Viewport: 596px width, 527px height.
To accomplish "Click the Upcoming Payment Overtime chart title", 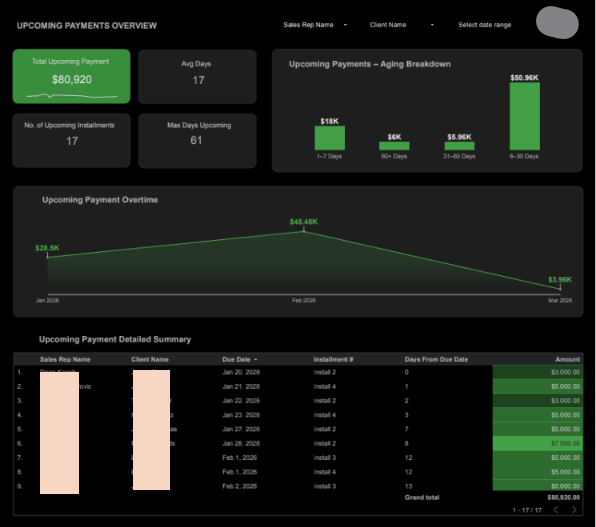I will [100, 200].
